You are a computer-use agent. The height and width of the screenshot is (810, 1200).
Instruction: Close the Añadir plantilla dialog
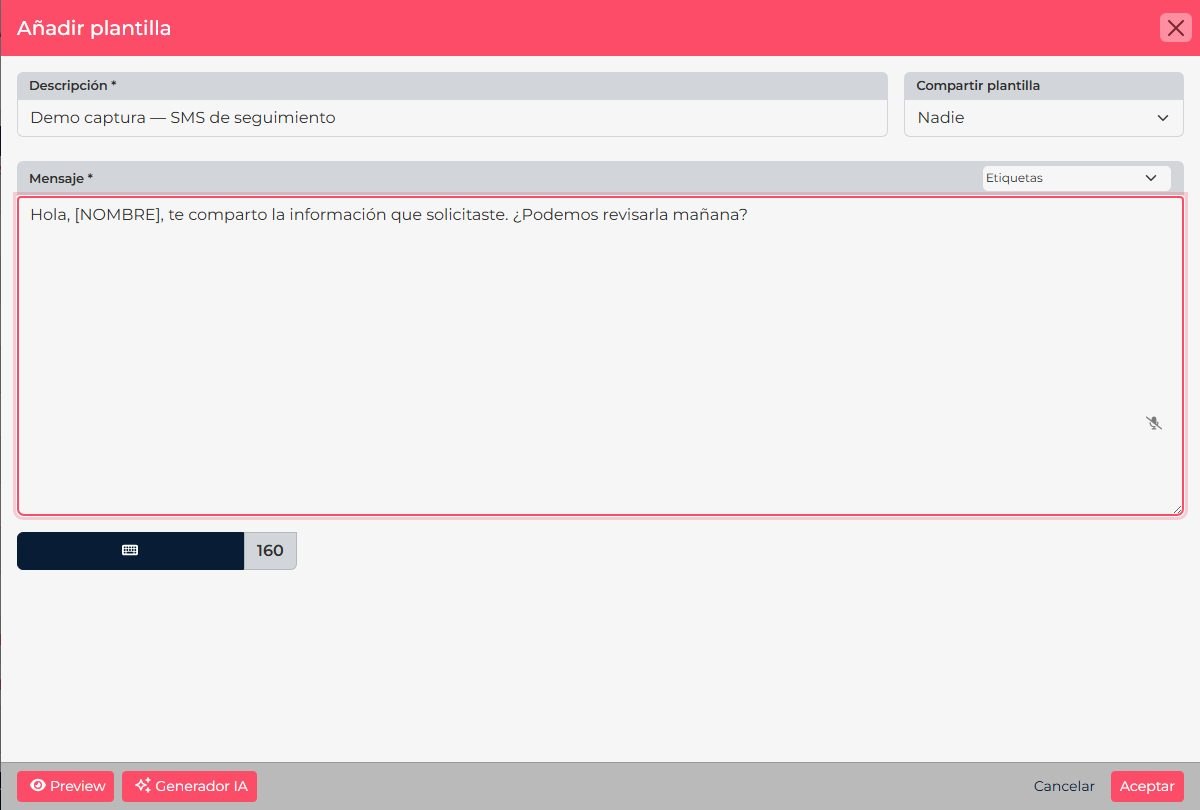1174,27
